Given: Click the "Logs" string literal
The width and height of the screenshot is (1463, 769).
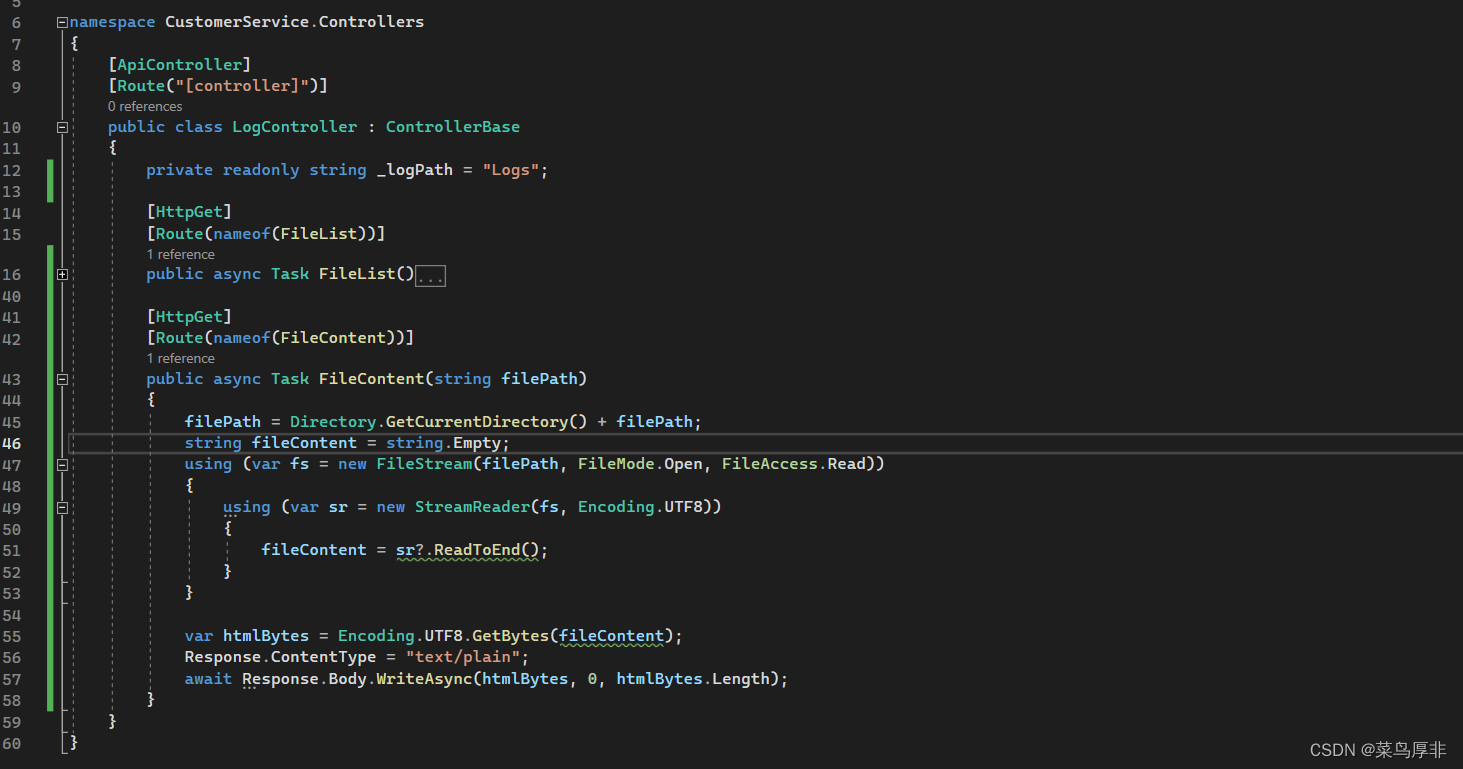Looking at the screenshot, I should [511, 170].
